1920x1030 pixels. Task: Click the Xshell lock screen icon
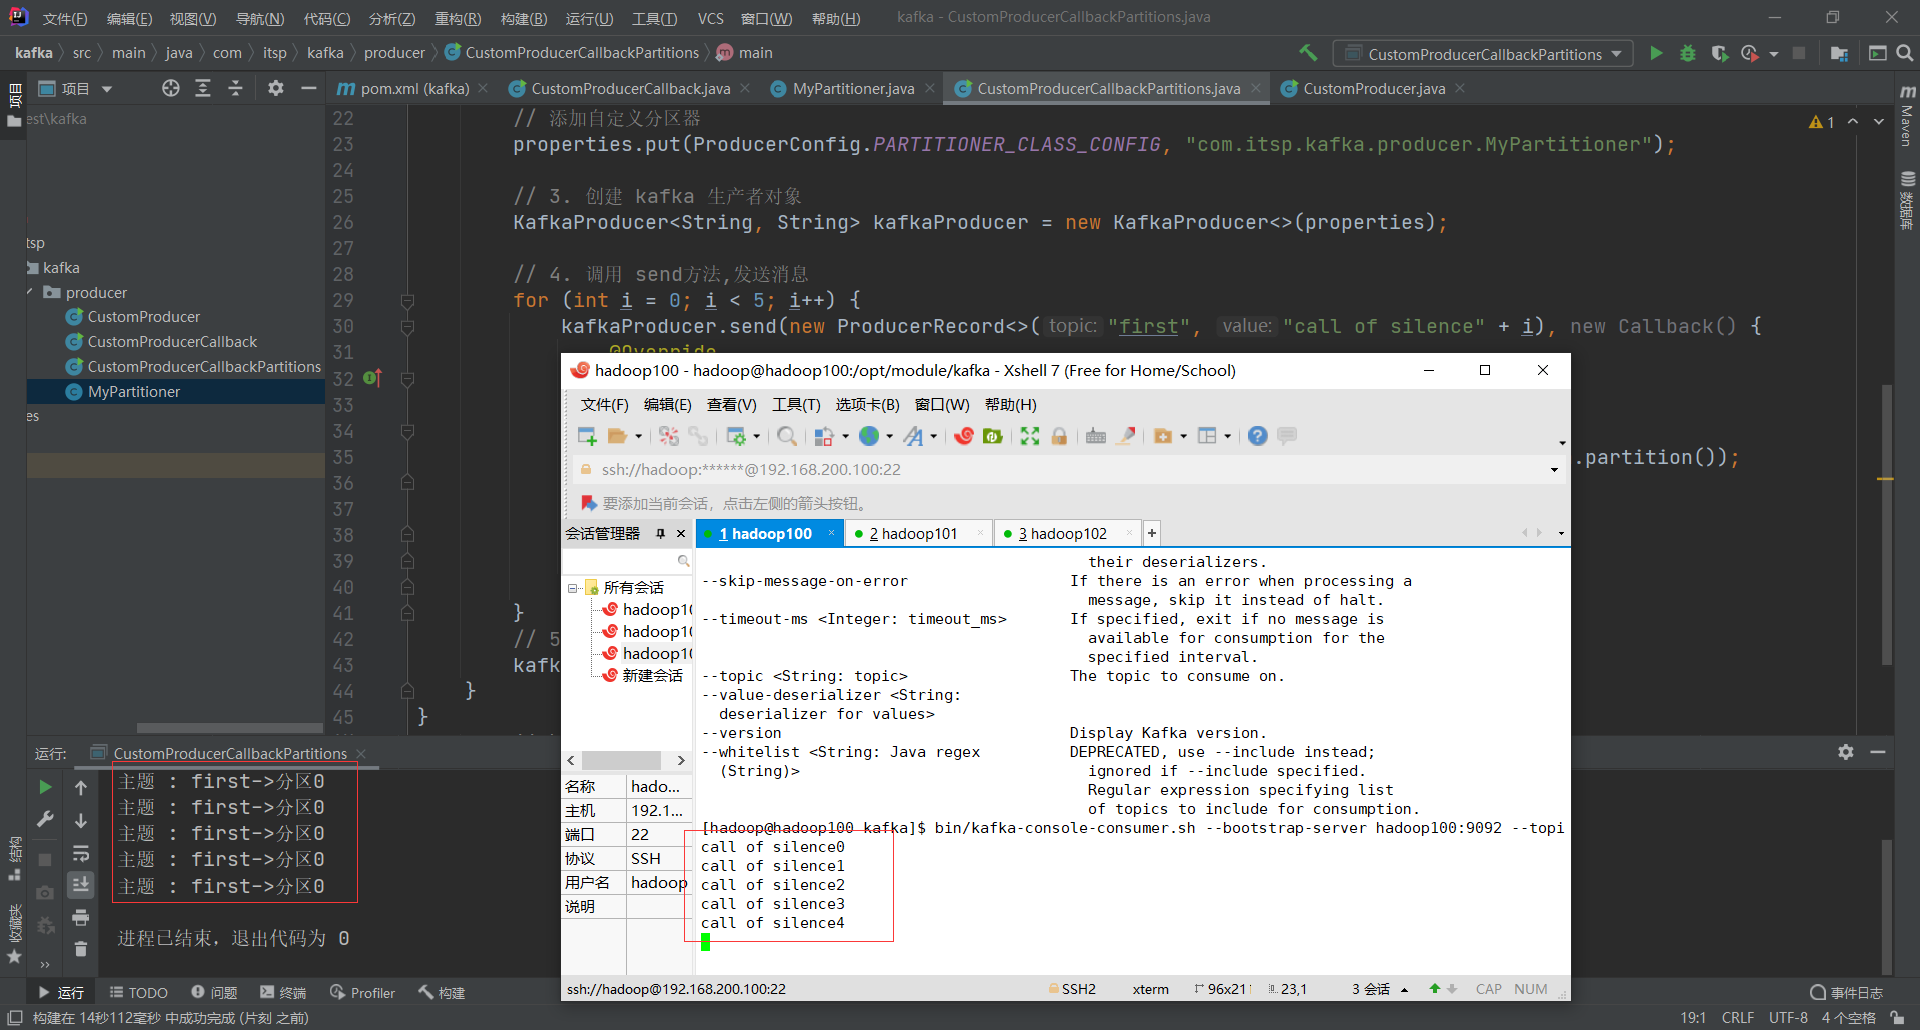1060,436
